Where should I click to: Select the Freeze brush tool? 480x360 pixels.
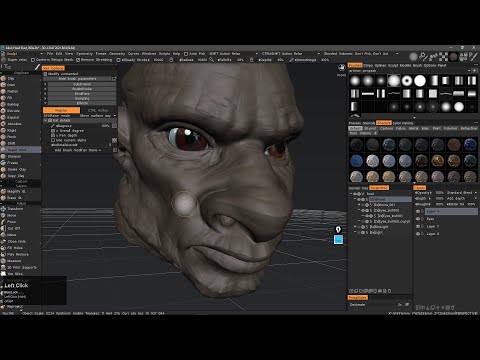click(13, 163)
